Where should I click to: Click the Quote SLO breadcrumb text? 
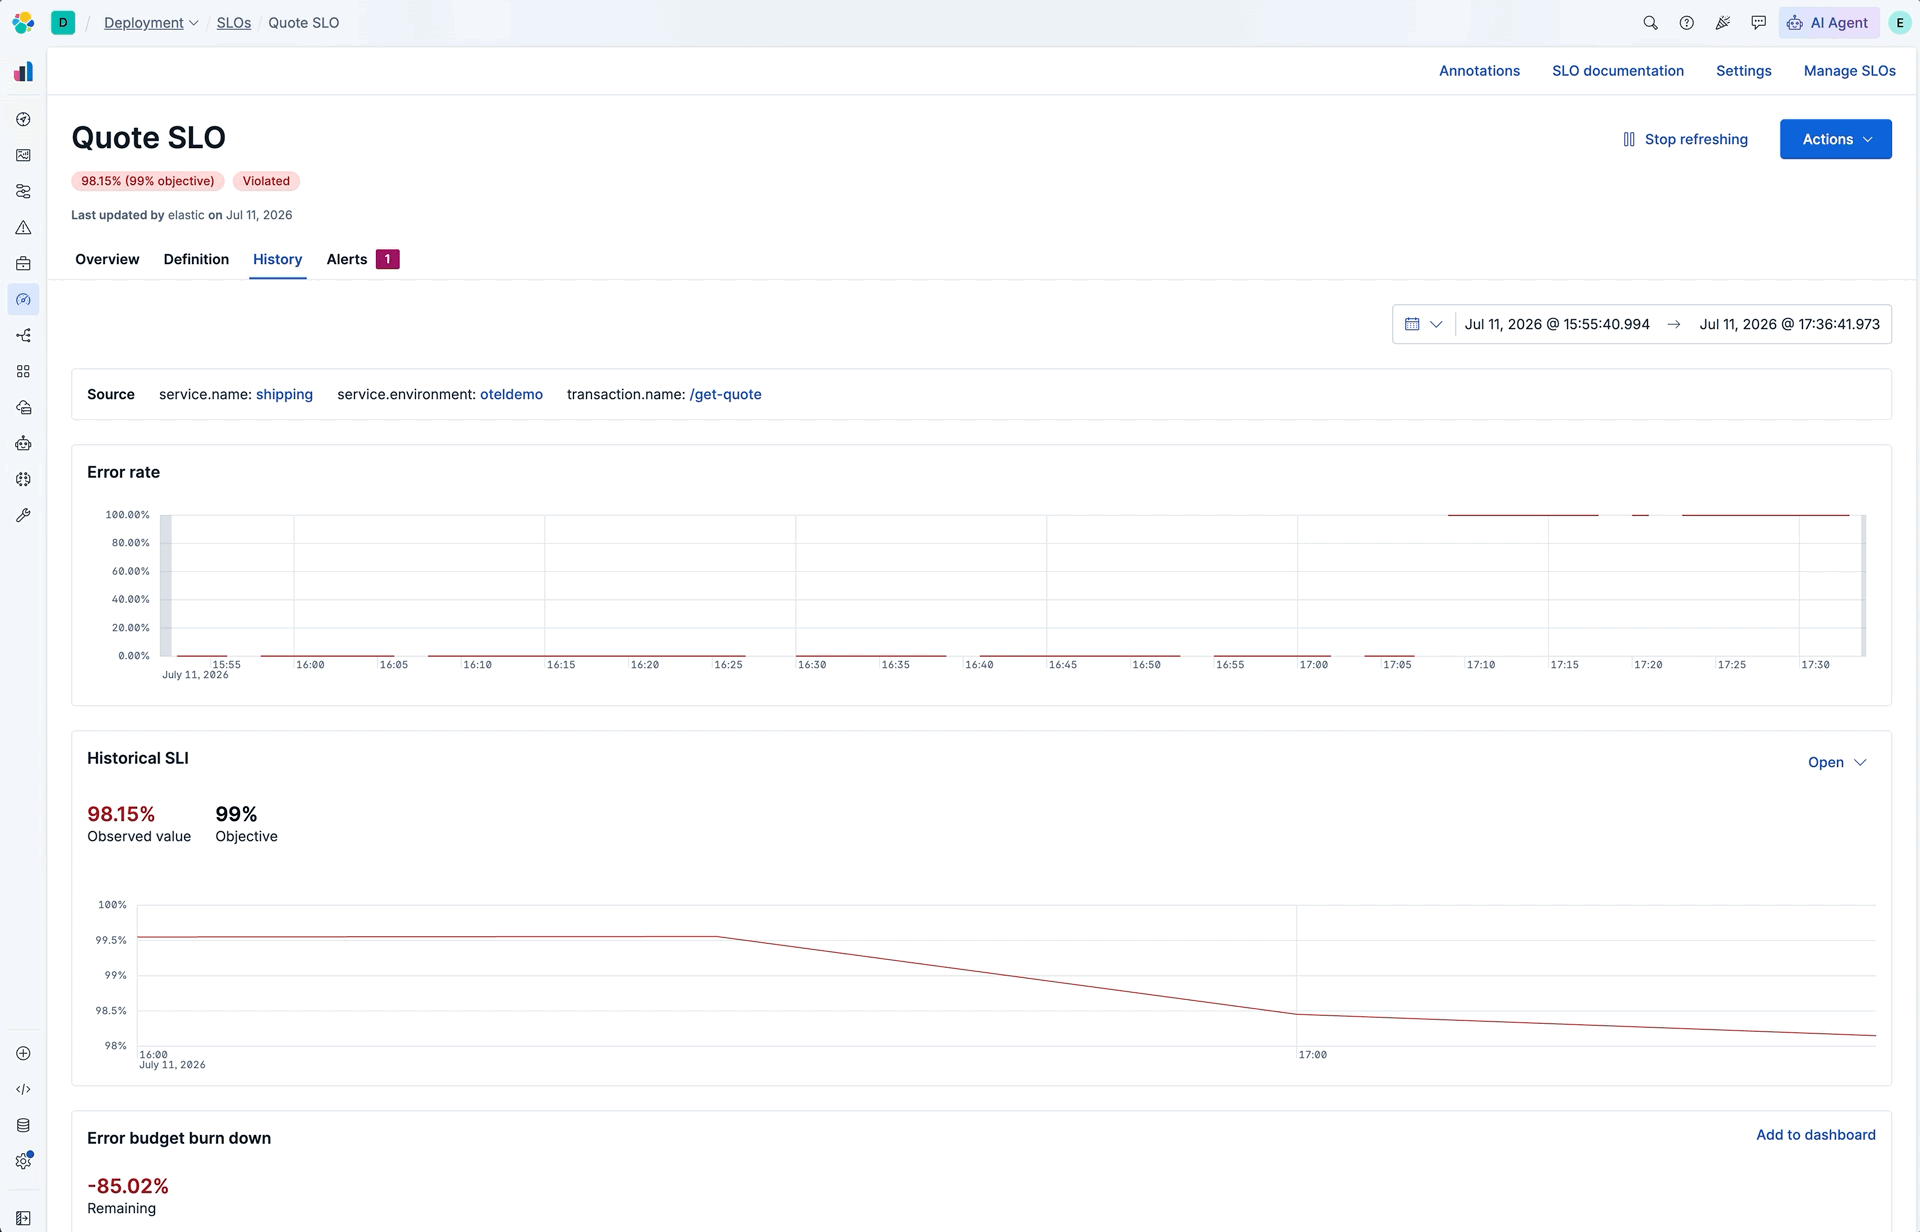tap(303, 22)
